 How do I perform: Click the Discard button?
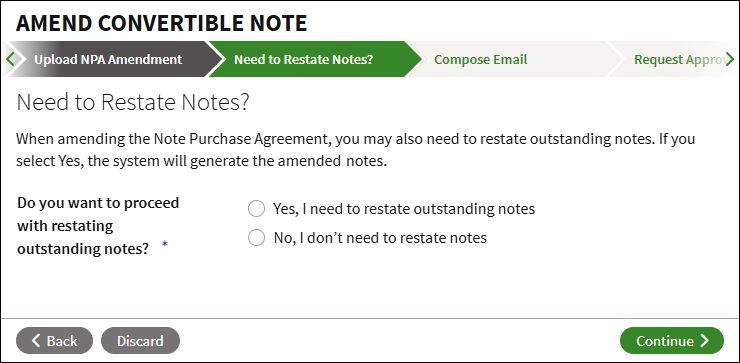[x=140, y=340]
